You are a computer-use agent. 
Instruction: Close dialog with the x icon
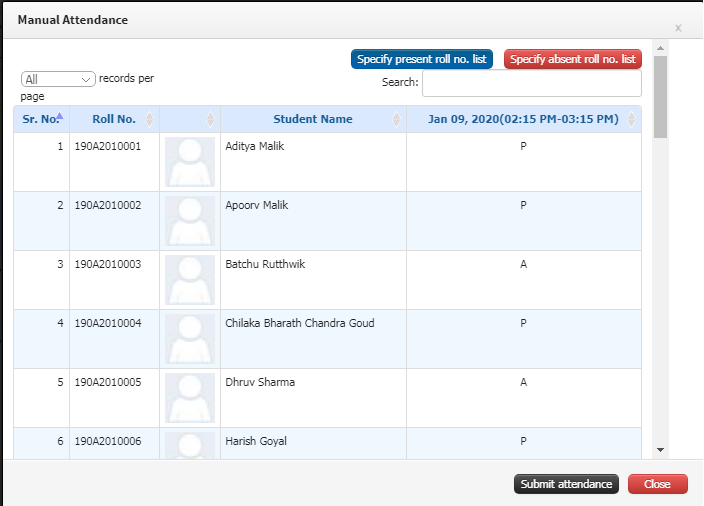678,28
